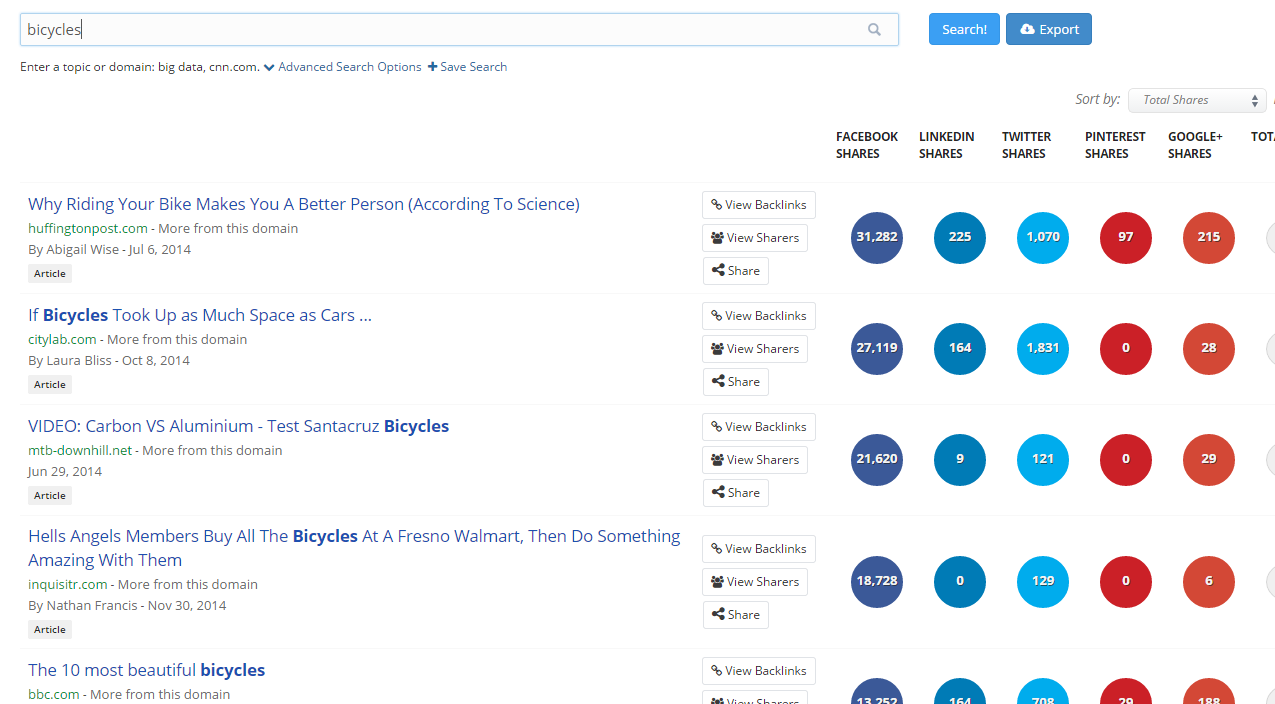The height and width of the screenshot is (704, 1275).
Task: Click inside the bicycles search input field
Action: (x=400, y=29)
